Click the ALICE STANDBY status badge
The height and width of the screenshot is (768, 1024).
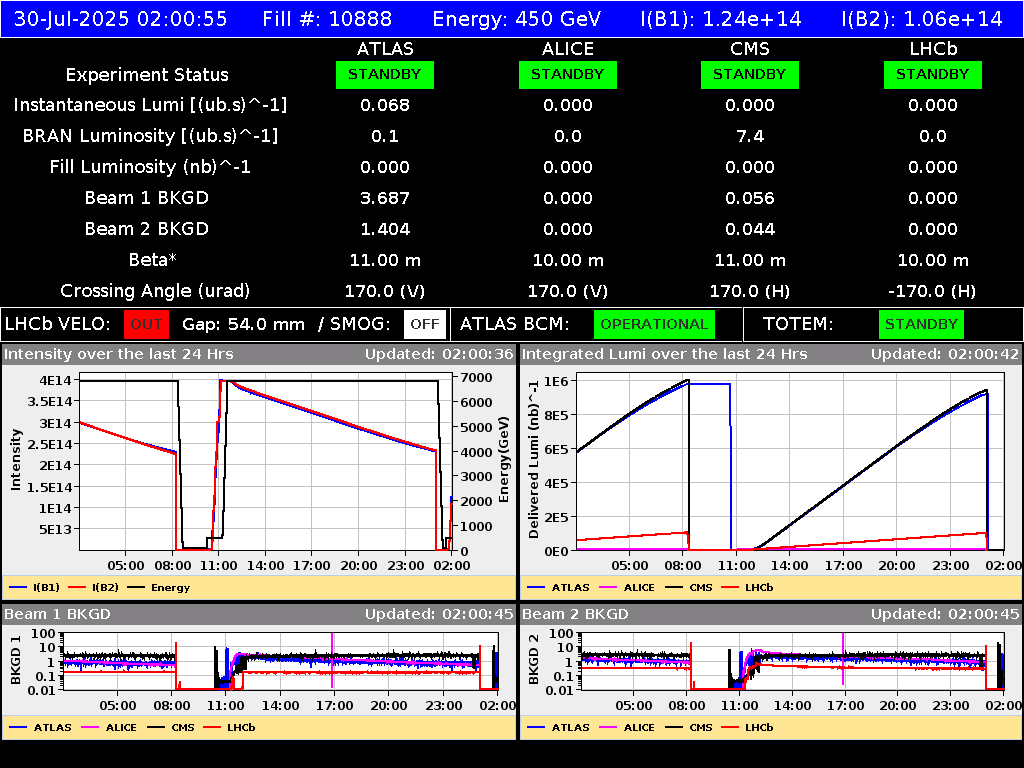tap(568, 74)
